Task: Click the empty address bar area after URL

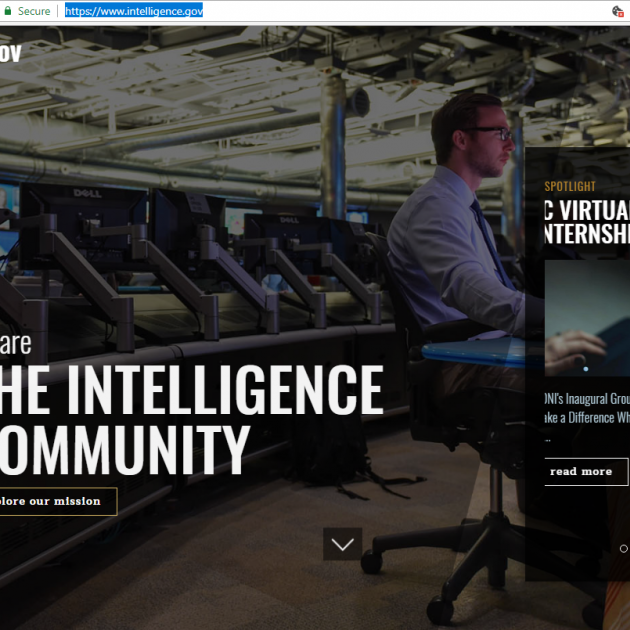Action: coord(400,11)
